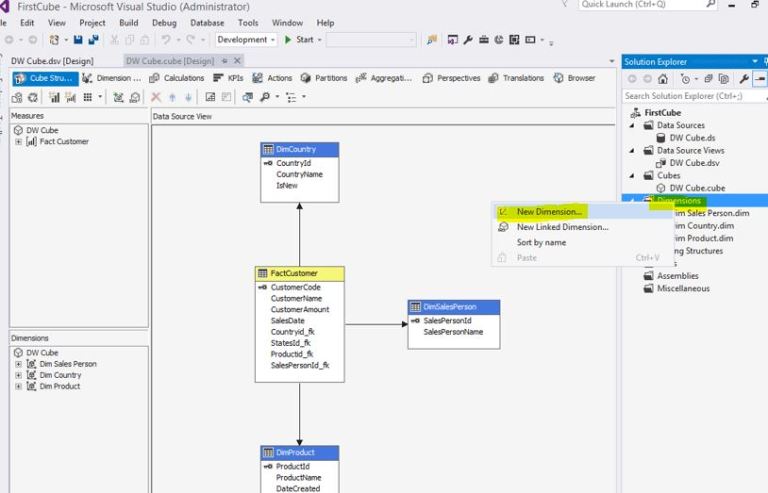
Task: Click the New Project icon in toolbar
Action: [54, 40]
